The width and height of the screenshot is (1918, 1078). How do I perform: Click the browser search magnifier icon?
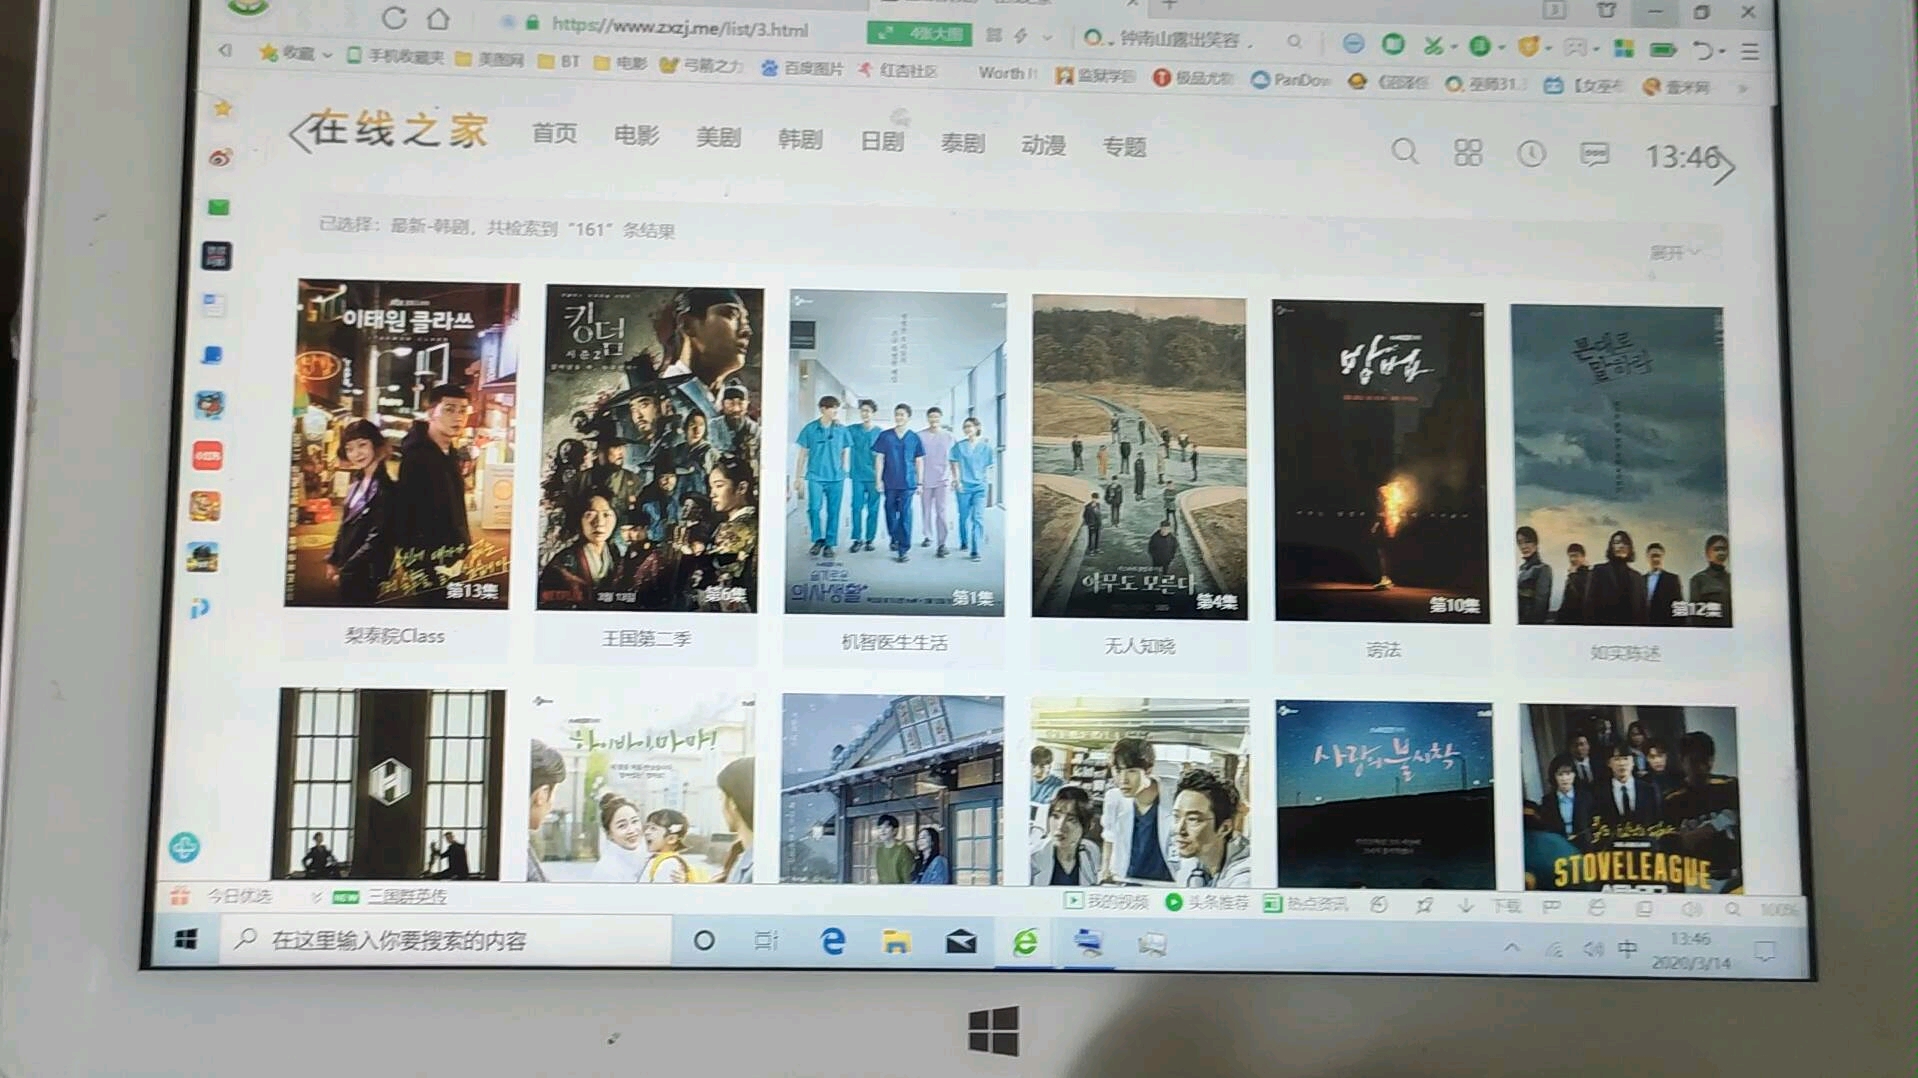click(1295, 42)
